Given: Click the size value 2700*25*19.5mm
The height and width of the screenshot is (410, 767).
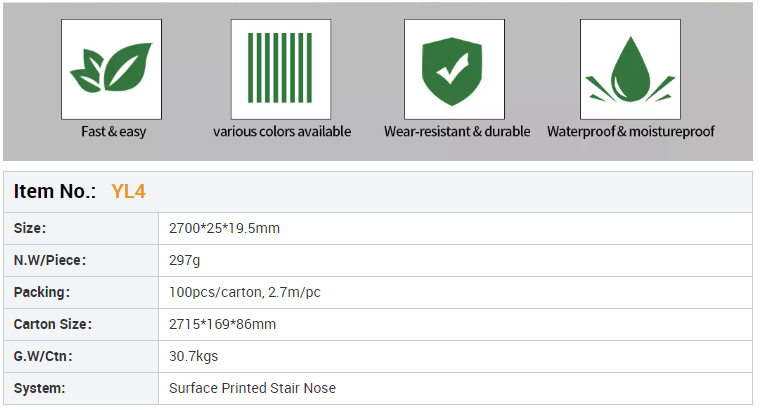Looking at the screenshot, I should [225, 228].
